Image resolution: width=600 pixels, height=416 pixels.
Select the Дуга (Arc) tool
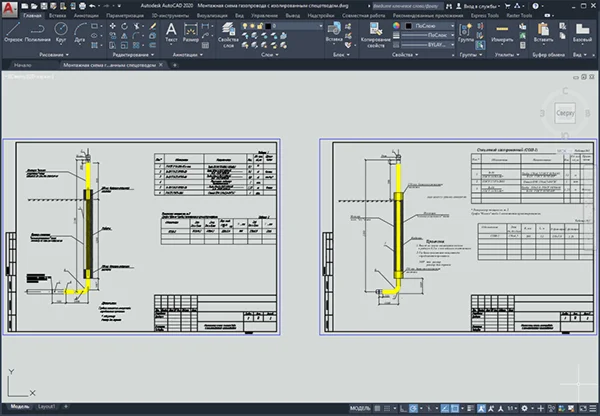(80, 32)
